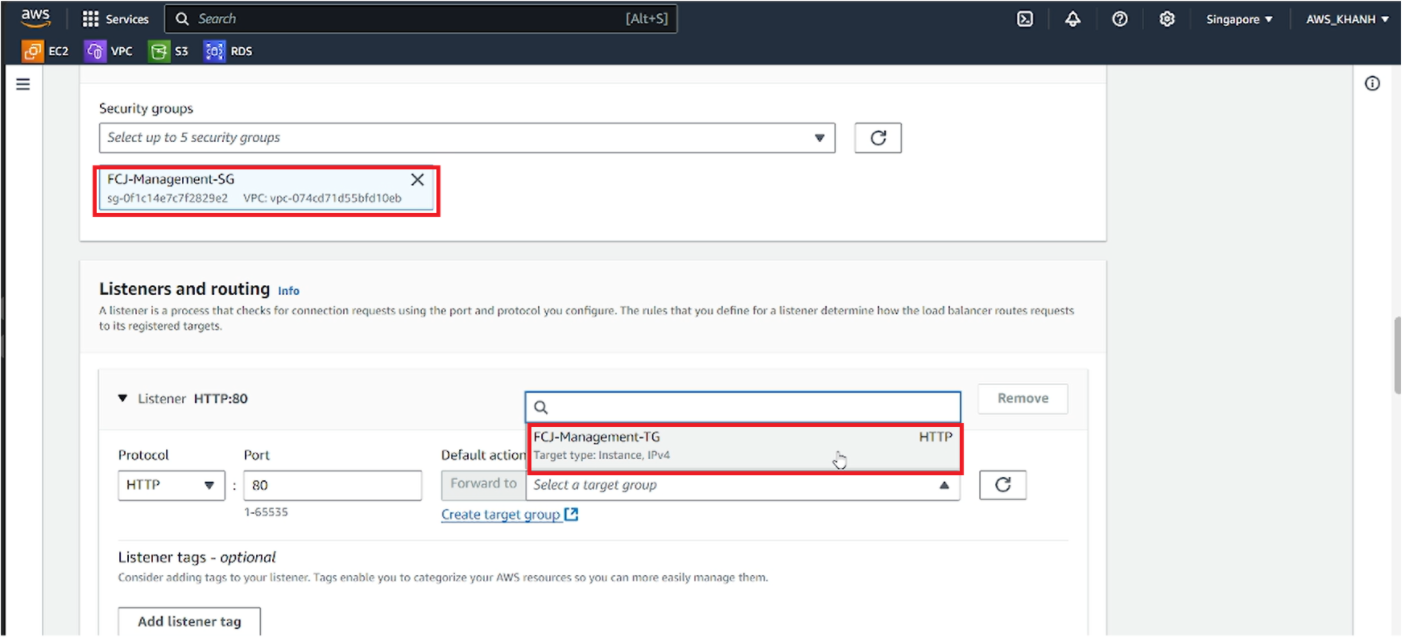
Task: Open the VPC shortcut
Action: tap(109, 51)
